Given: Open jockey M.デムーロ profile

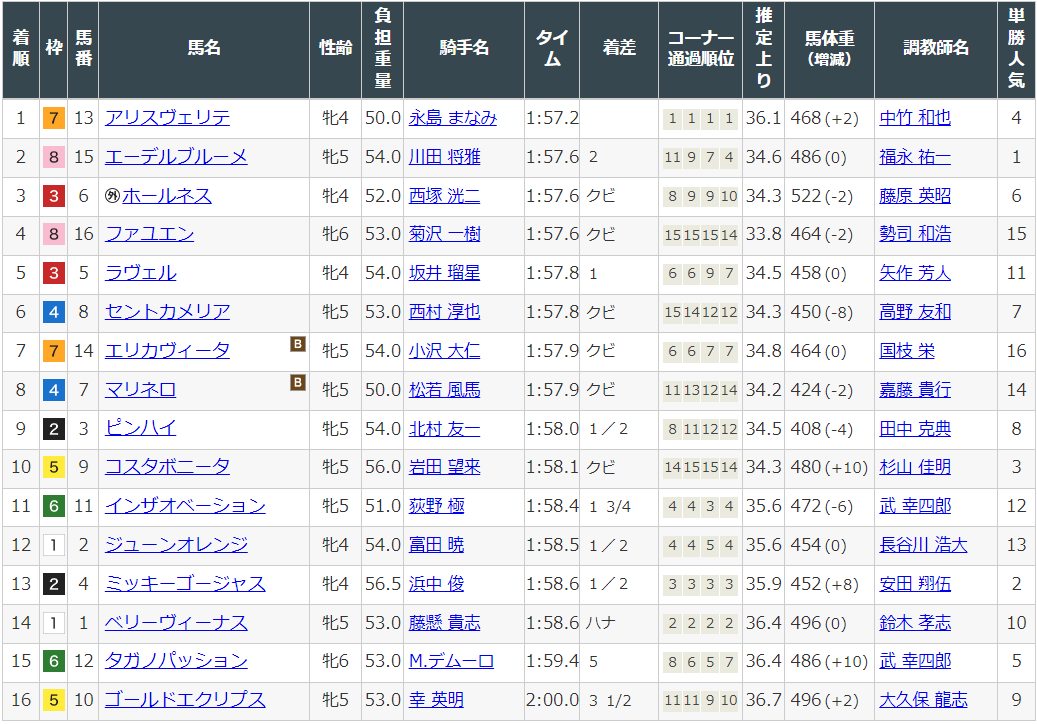Looking at the screenshot, I should 451,661.
